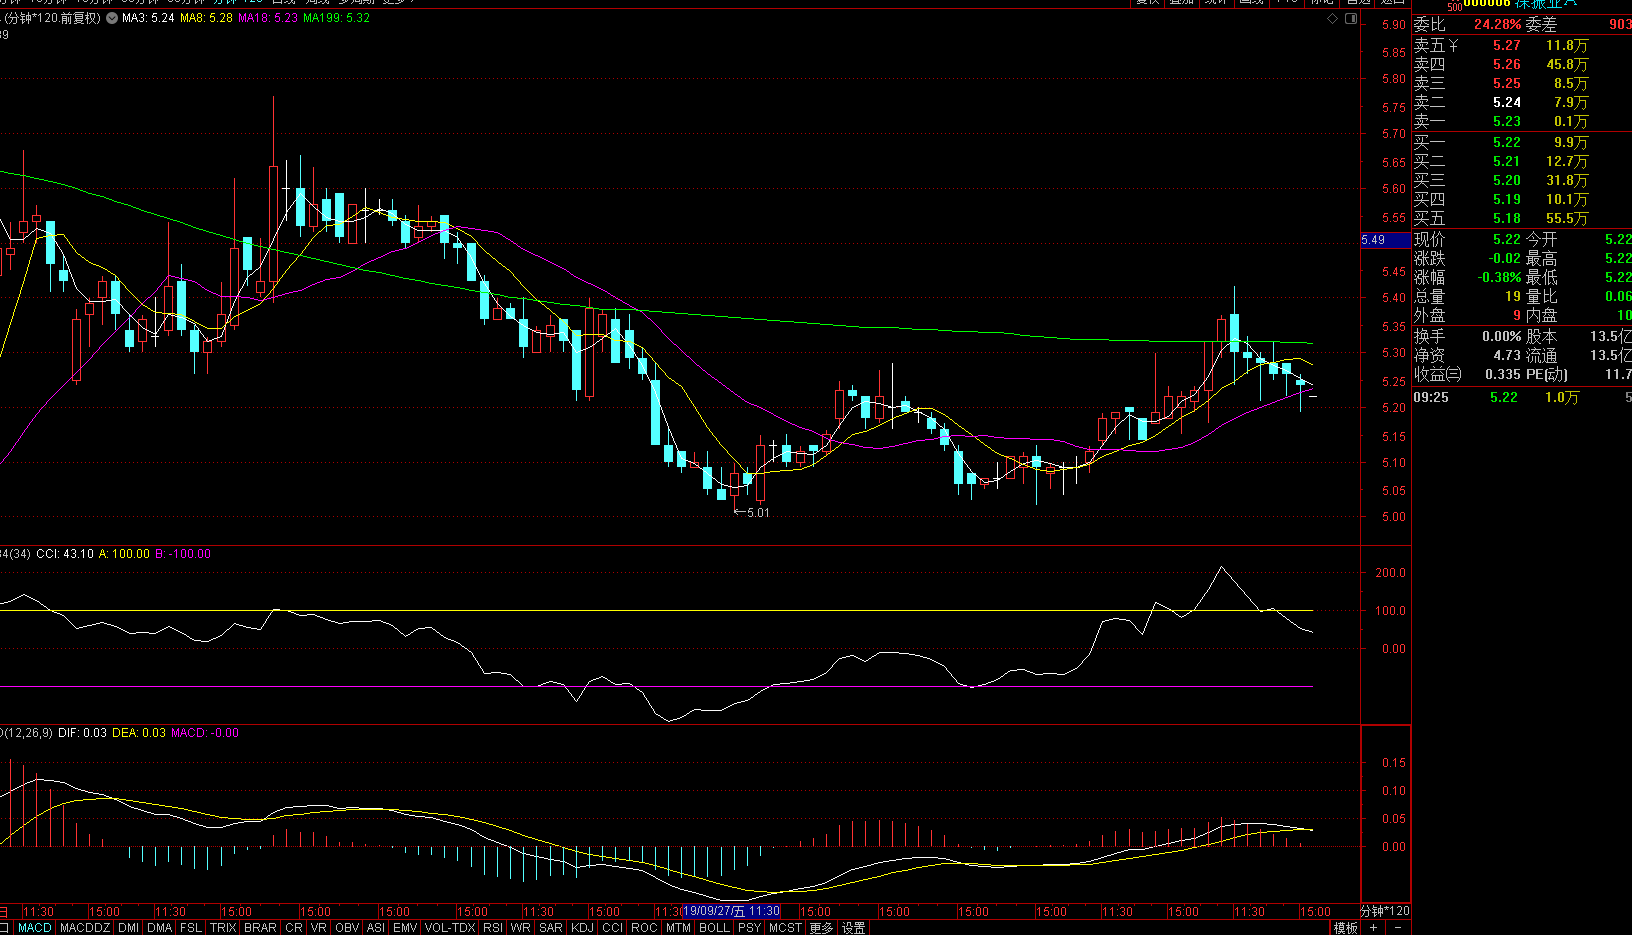Open the CR indicator tab
This screenshot has height=935, width=1632.
click(x=293, y=928)
